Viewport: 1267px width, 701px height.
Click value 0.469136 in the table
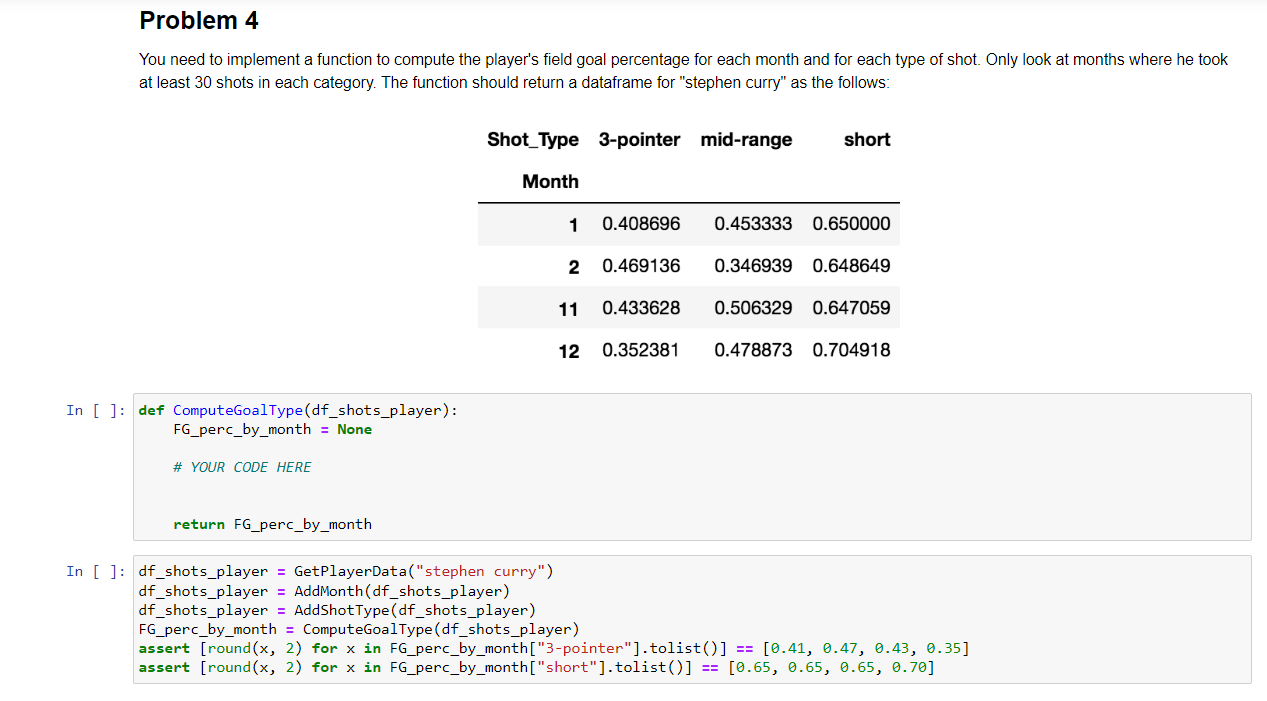(641, 266)
